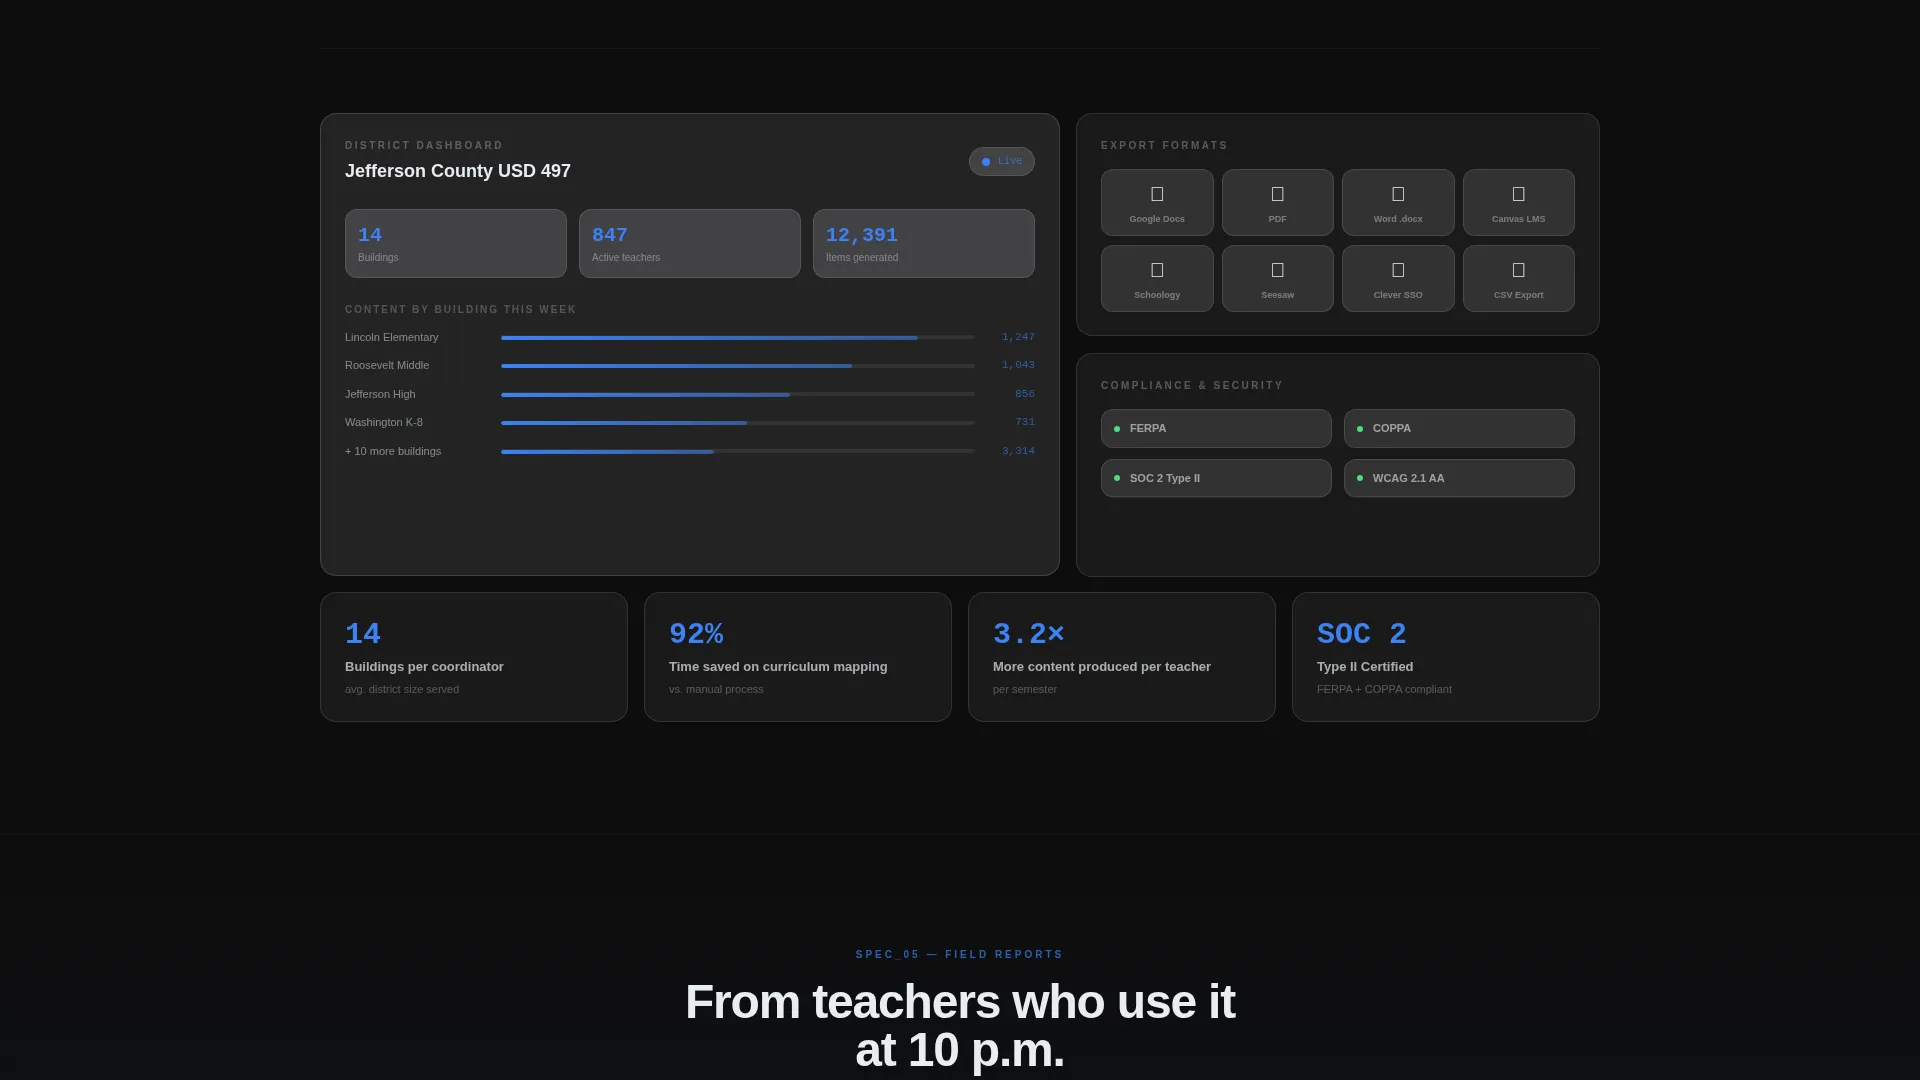Expand the + 10 more buildings label

[x=393, y=451]
